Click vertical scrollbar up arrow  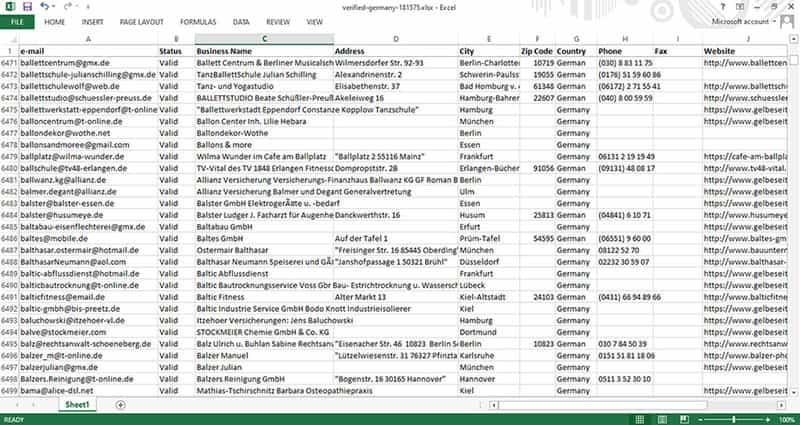point(793,39)
